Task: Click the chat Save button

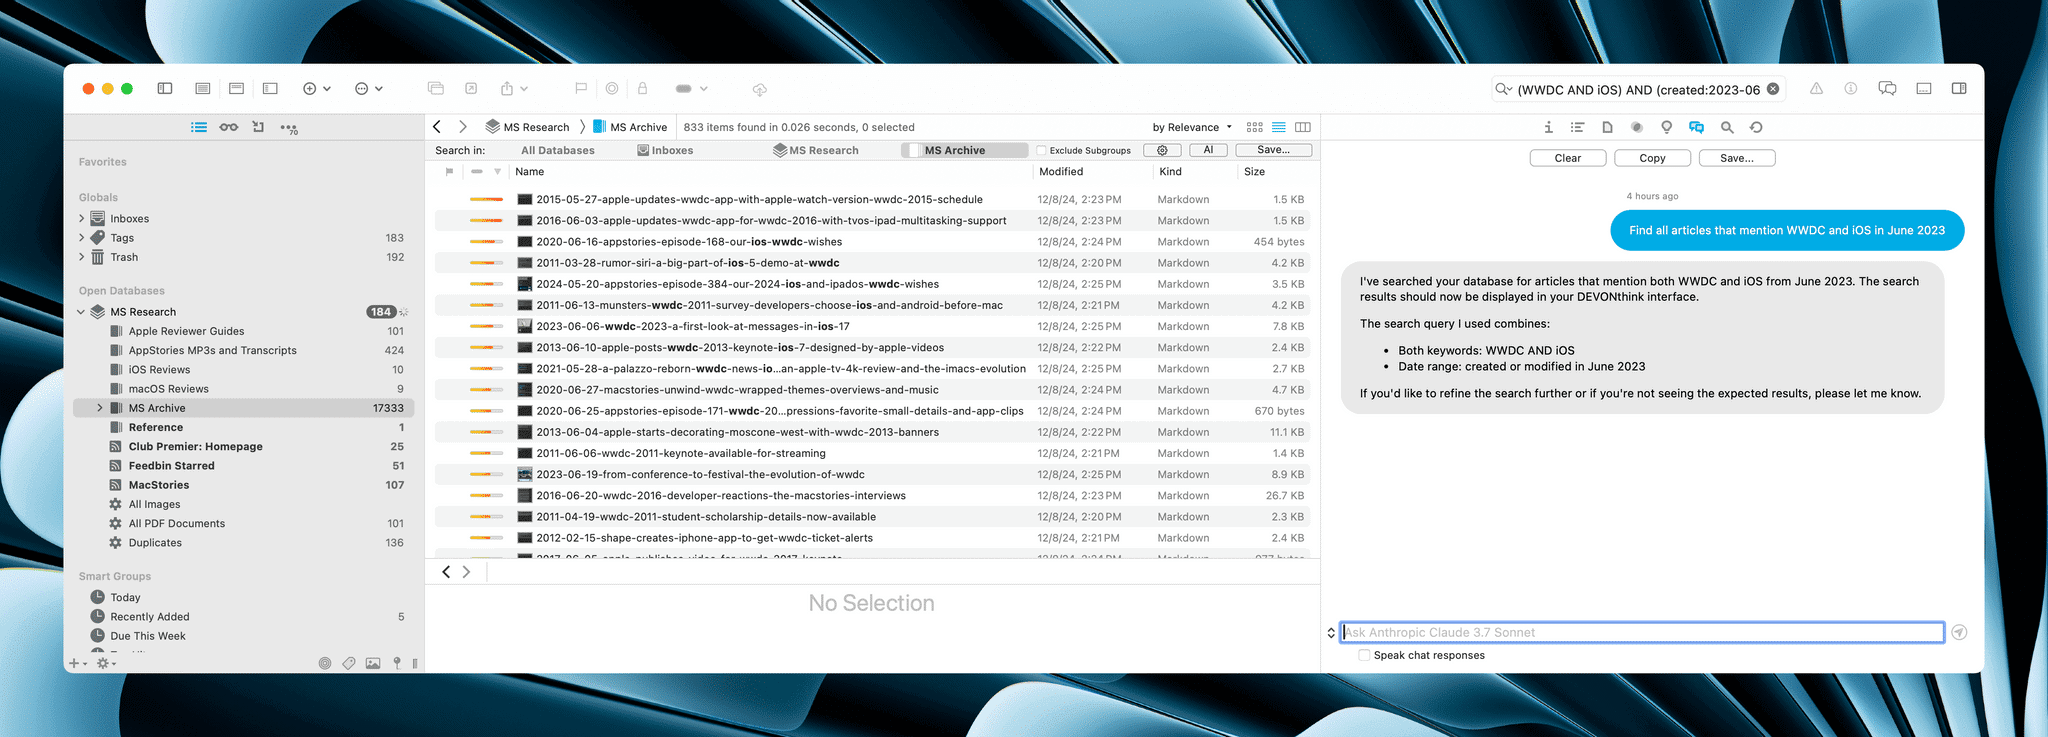Action: pyautogui.click(x=1737, y=158)
